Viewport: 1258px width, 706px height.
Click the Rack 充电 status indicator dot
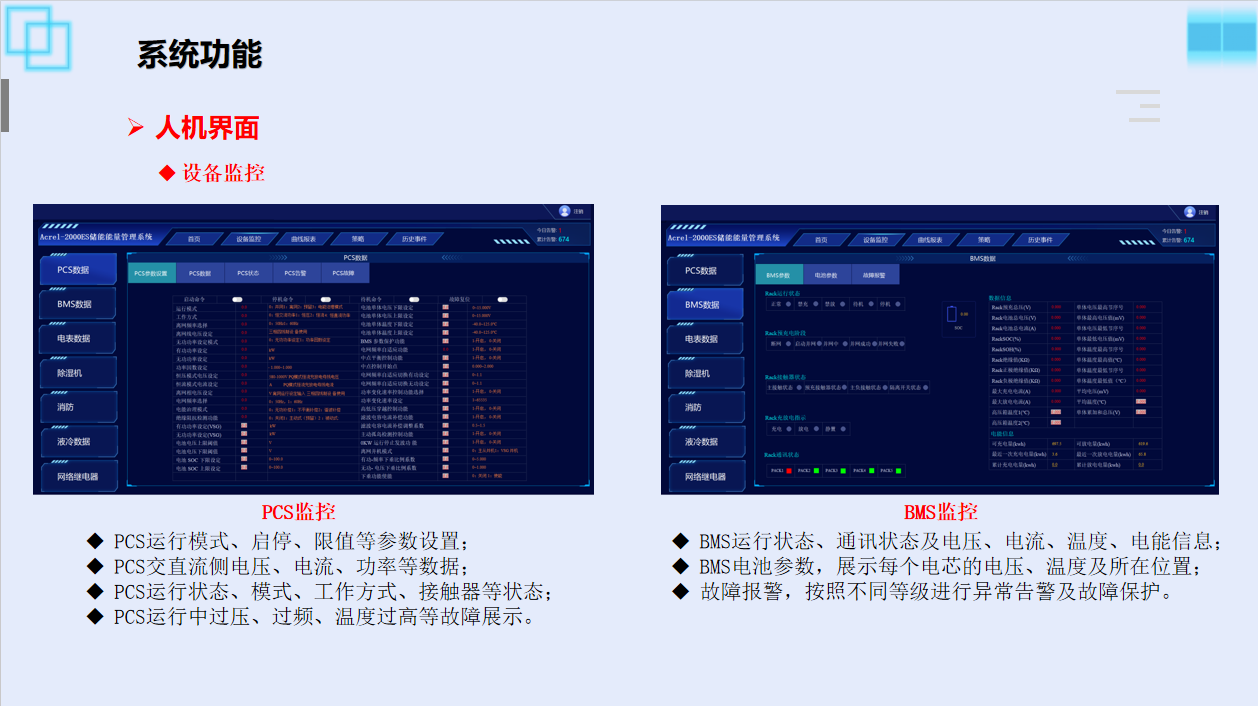pos(789,429)
